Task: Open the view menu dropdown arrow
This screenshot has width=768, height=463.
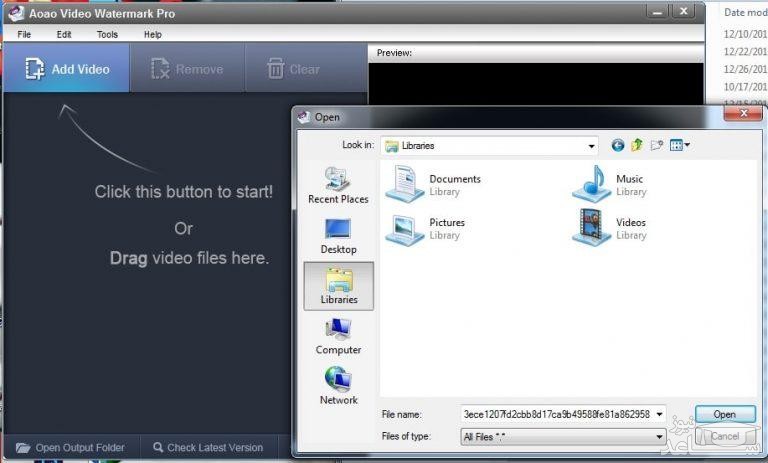Action: point(687,145)
